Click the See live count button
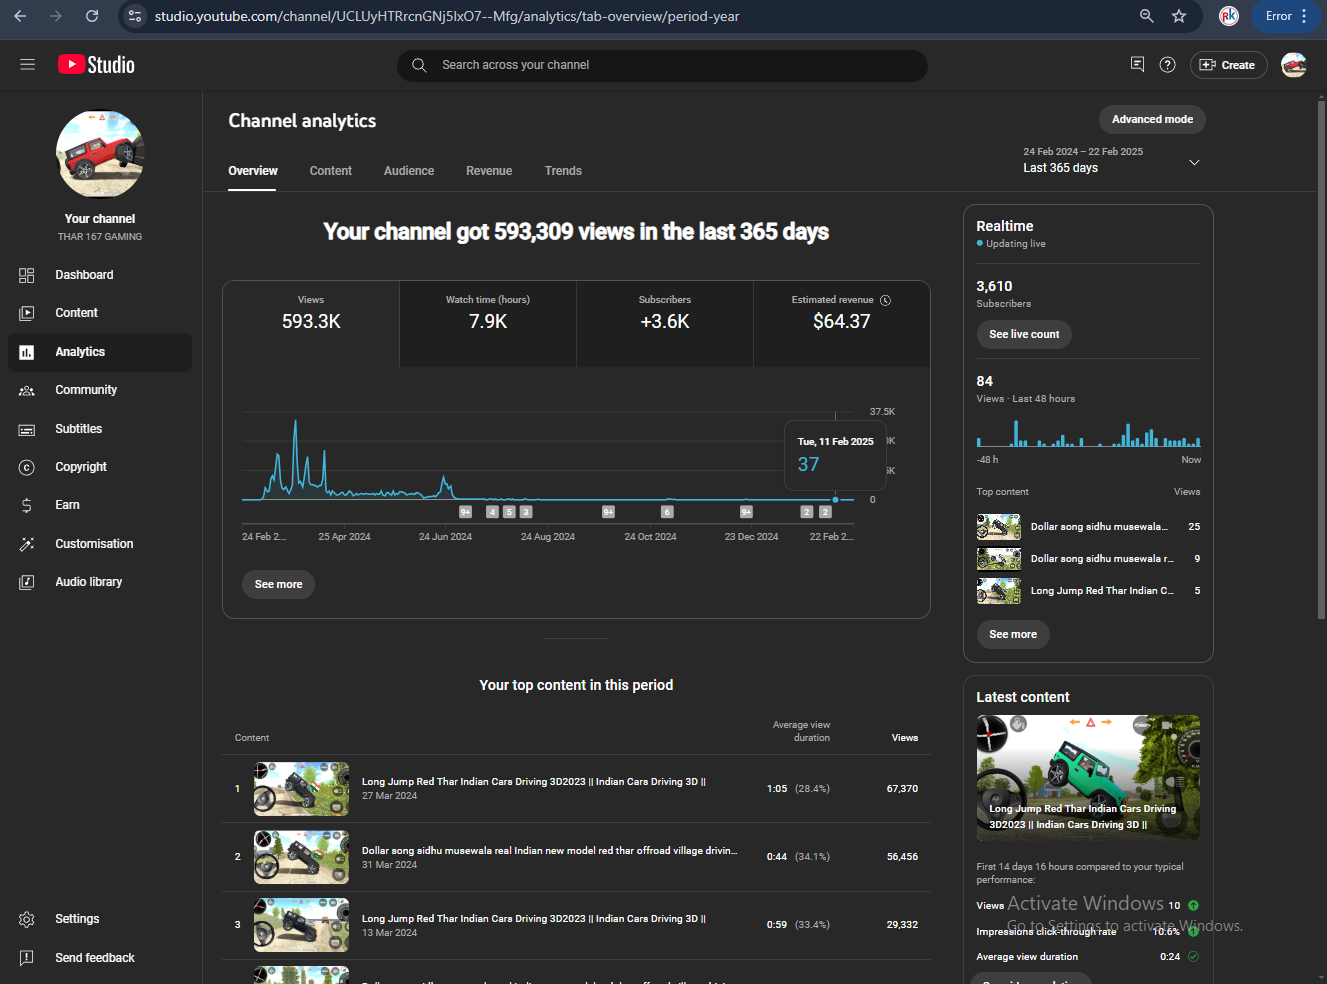 1023,334
